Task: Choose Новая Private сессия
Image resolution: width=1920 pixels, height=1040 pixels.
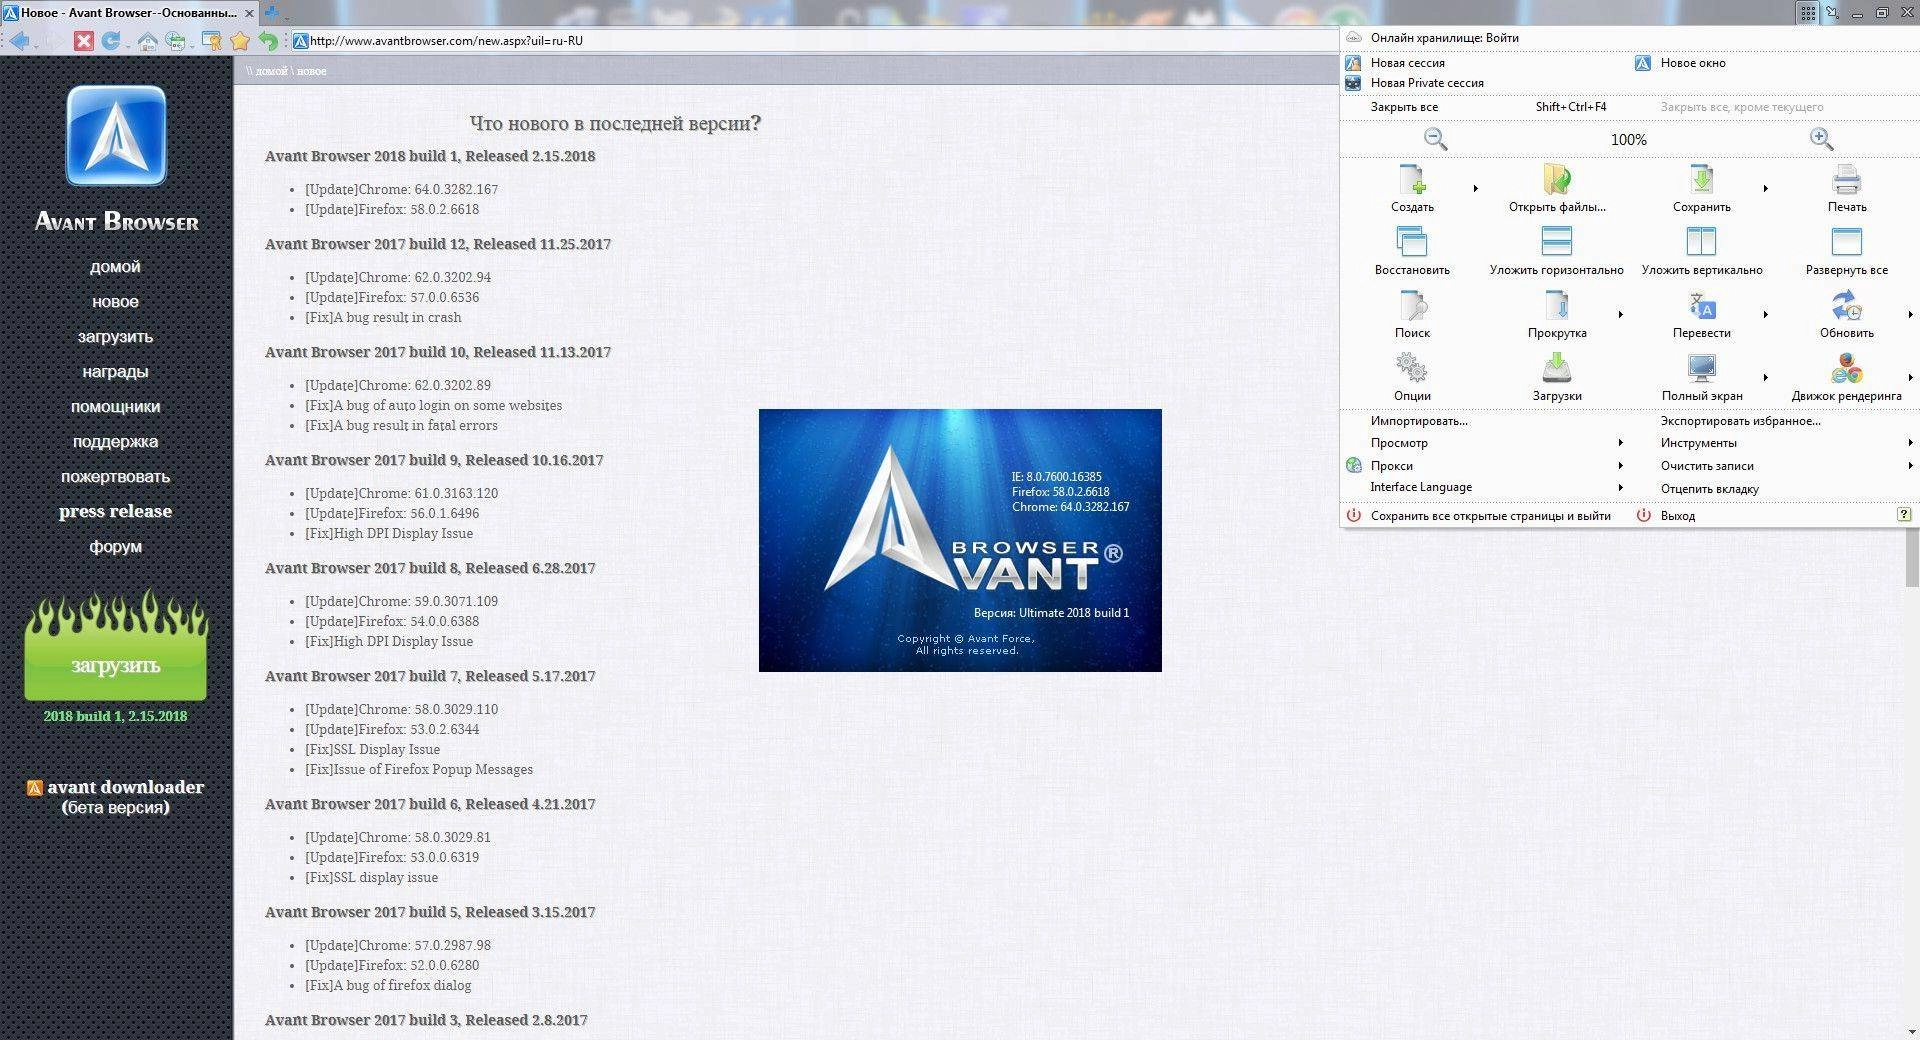Action: pos(1427,83)
